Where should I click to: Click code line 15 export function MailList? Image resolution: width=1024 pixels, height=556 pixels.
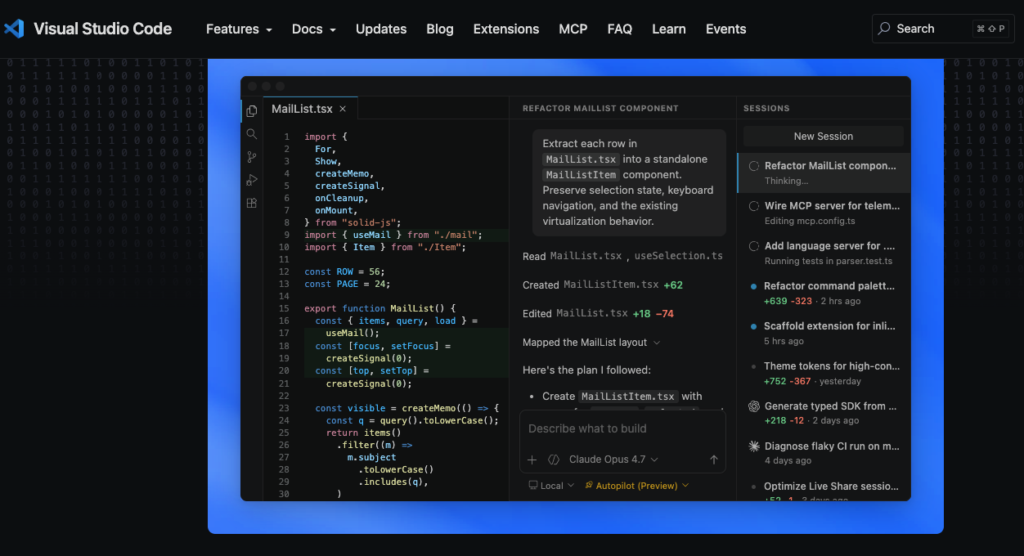click(x=380, y=308)
